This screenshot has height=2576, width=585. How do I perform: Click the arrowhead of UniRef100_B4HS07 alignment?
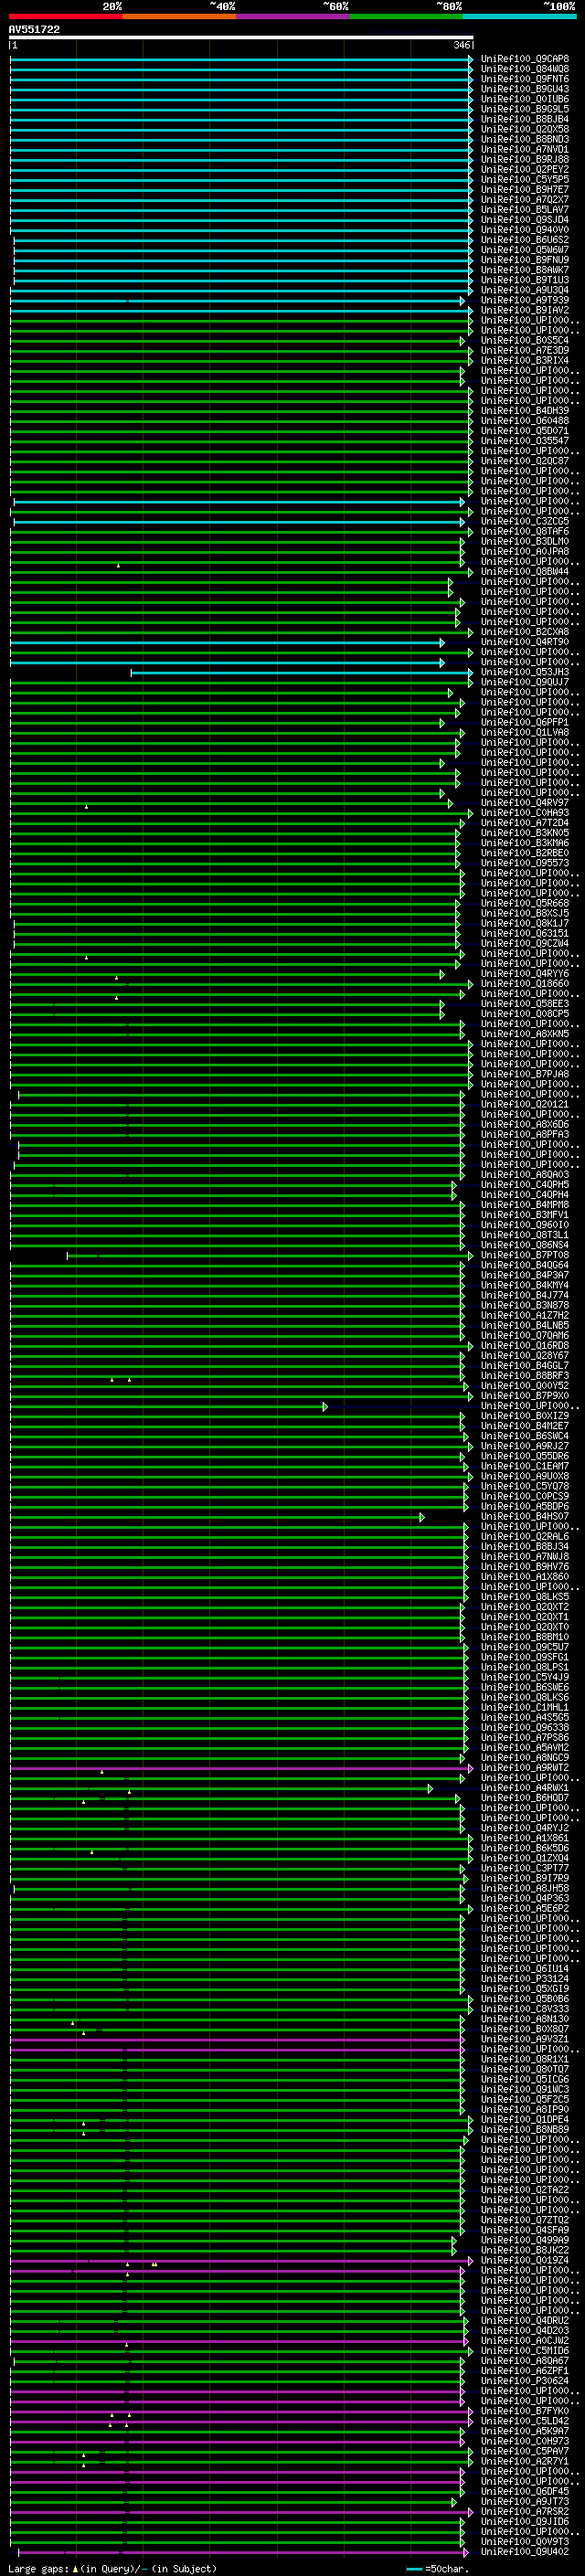point(422,1517)
